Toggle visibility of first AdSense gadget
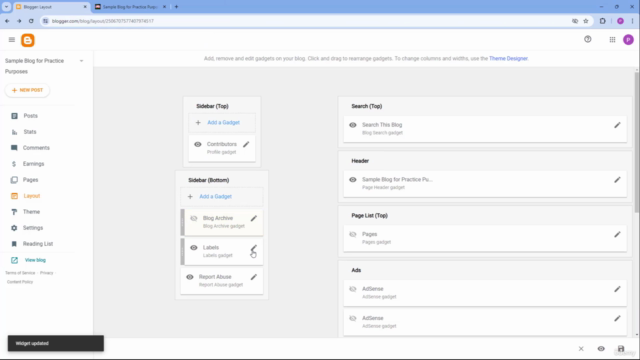 (x=353, y=289)
